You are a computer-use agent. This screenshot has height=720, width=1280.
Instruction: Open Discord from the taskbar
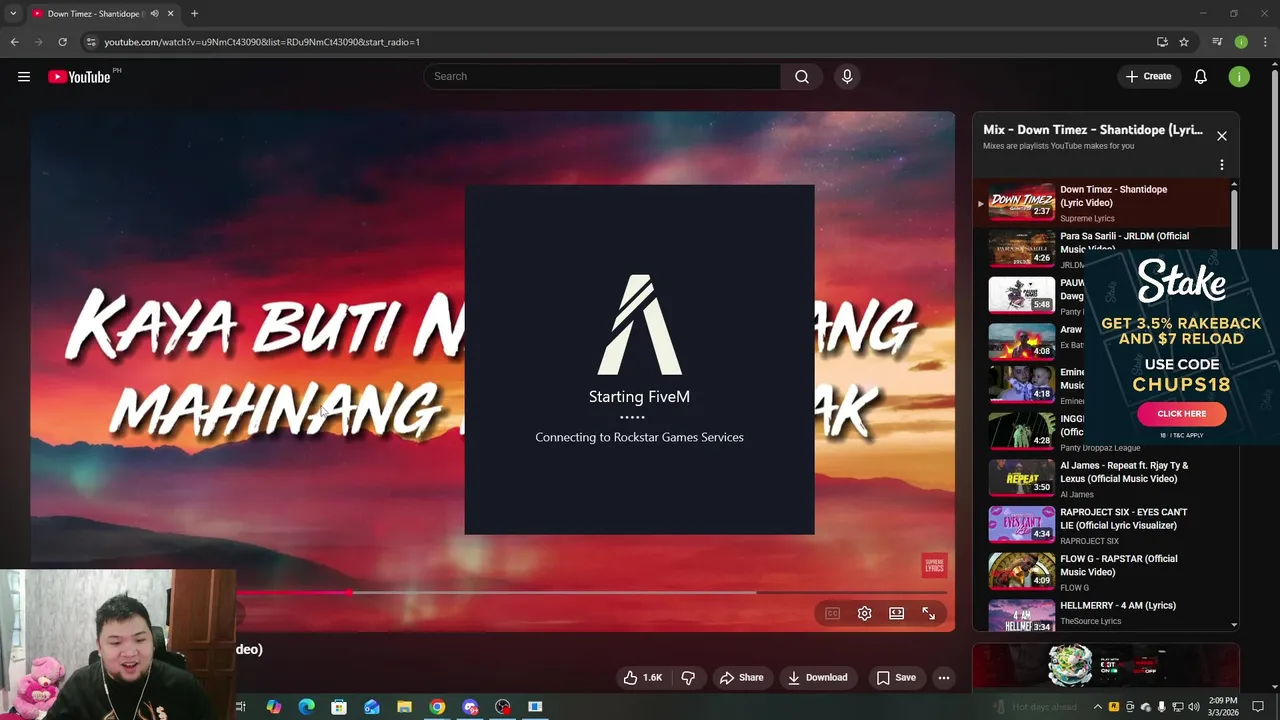tap(470, 707)
